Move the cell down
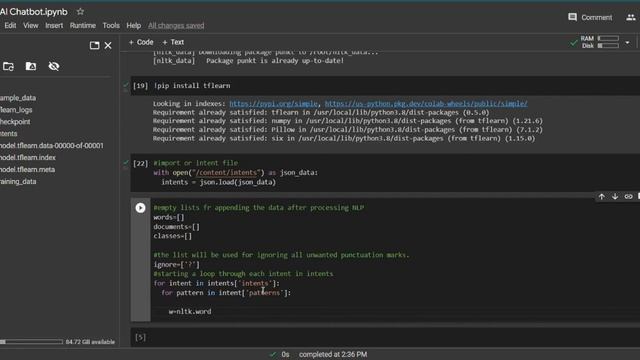This screenshot has width=640, height=360. pos(615,197)
